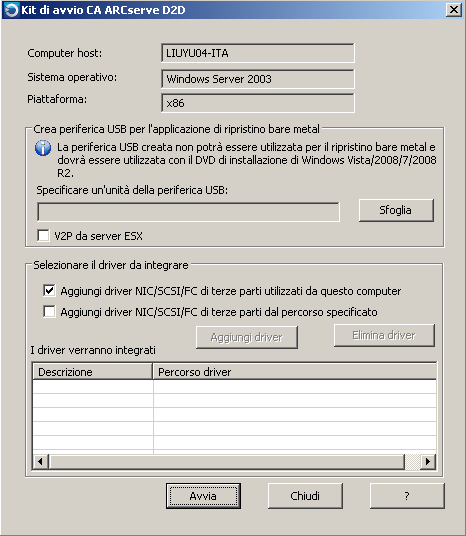Click the Avvia button
The image size is (466, 536).
tap(203, 496)
